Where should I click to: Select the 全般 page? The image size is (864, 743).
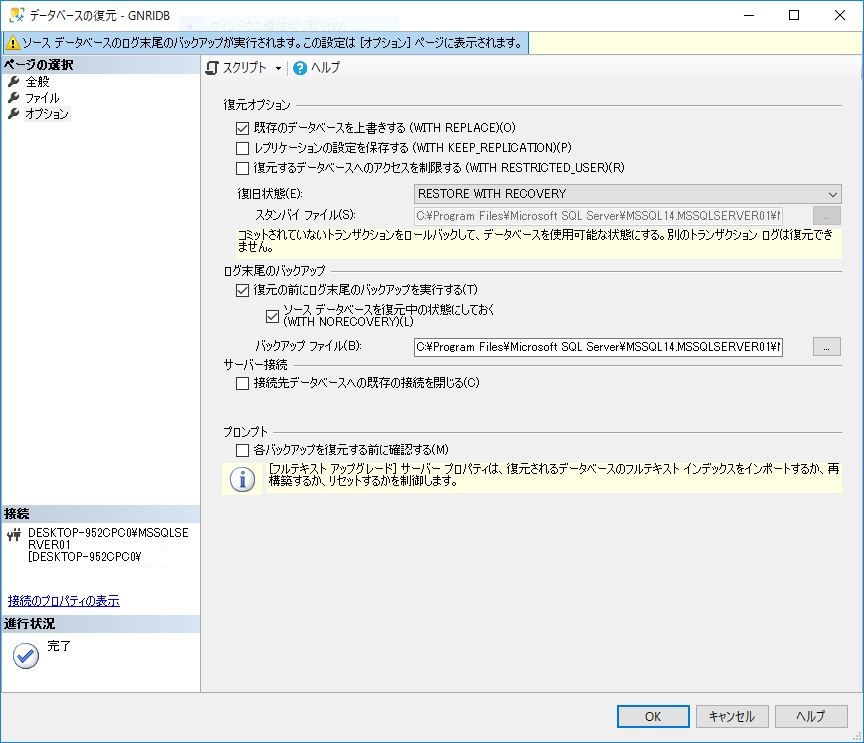(x=37, y=82)
